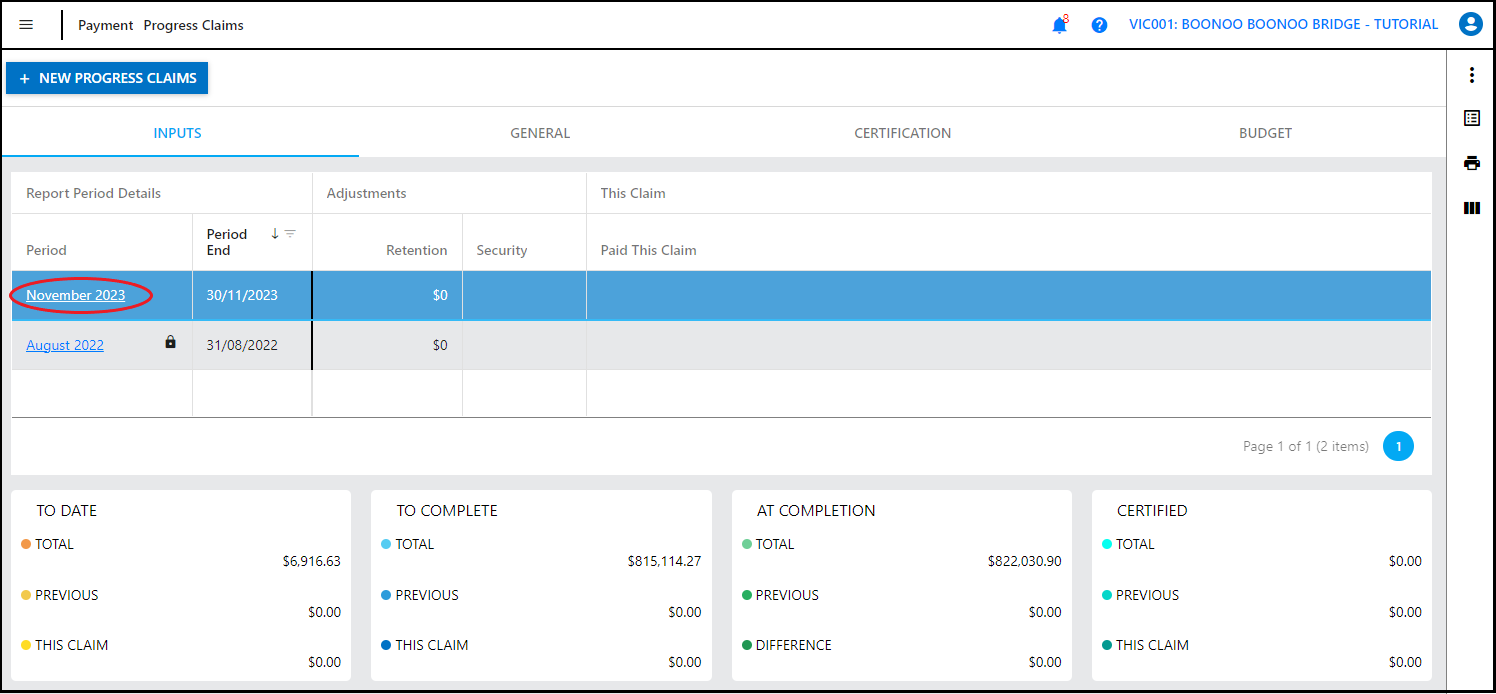The width and height of the screenshot is (1496, 694).
Task: Toggle Period End sort arrow
Action: pos(275,234)
